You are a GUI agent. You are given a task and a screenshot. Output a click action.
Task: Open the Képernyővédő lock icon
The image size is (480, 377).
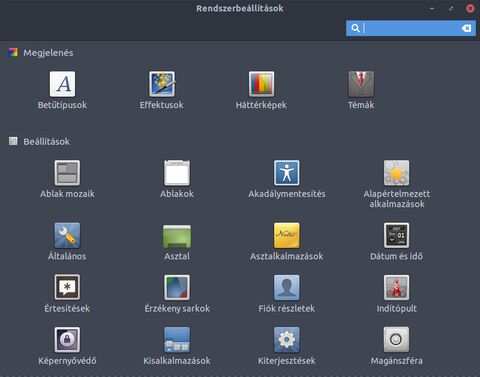67,340
